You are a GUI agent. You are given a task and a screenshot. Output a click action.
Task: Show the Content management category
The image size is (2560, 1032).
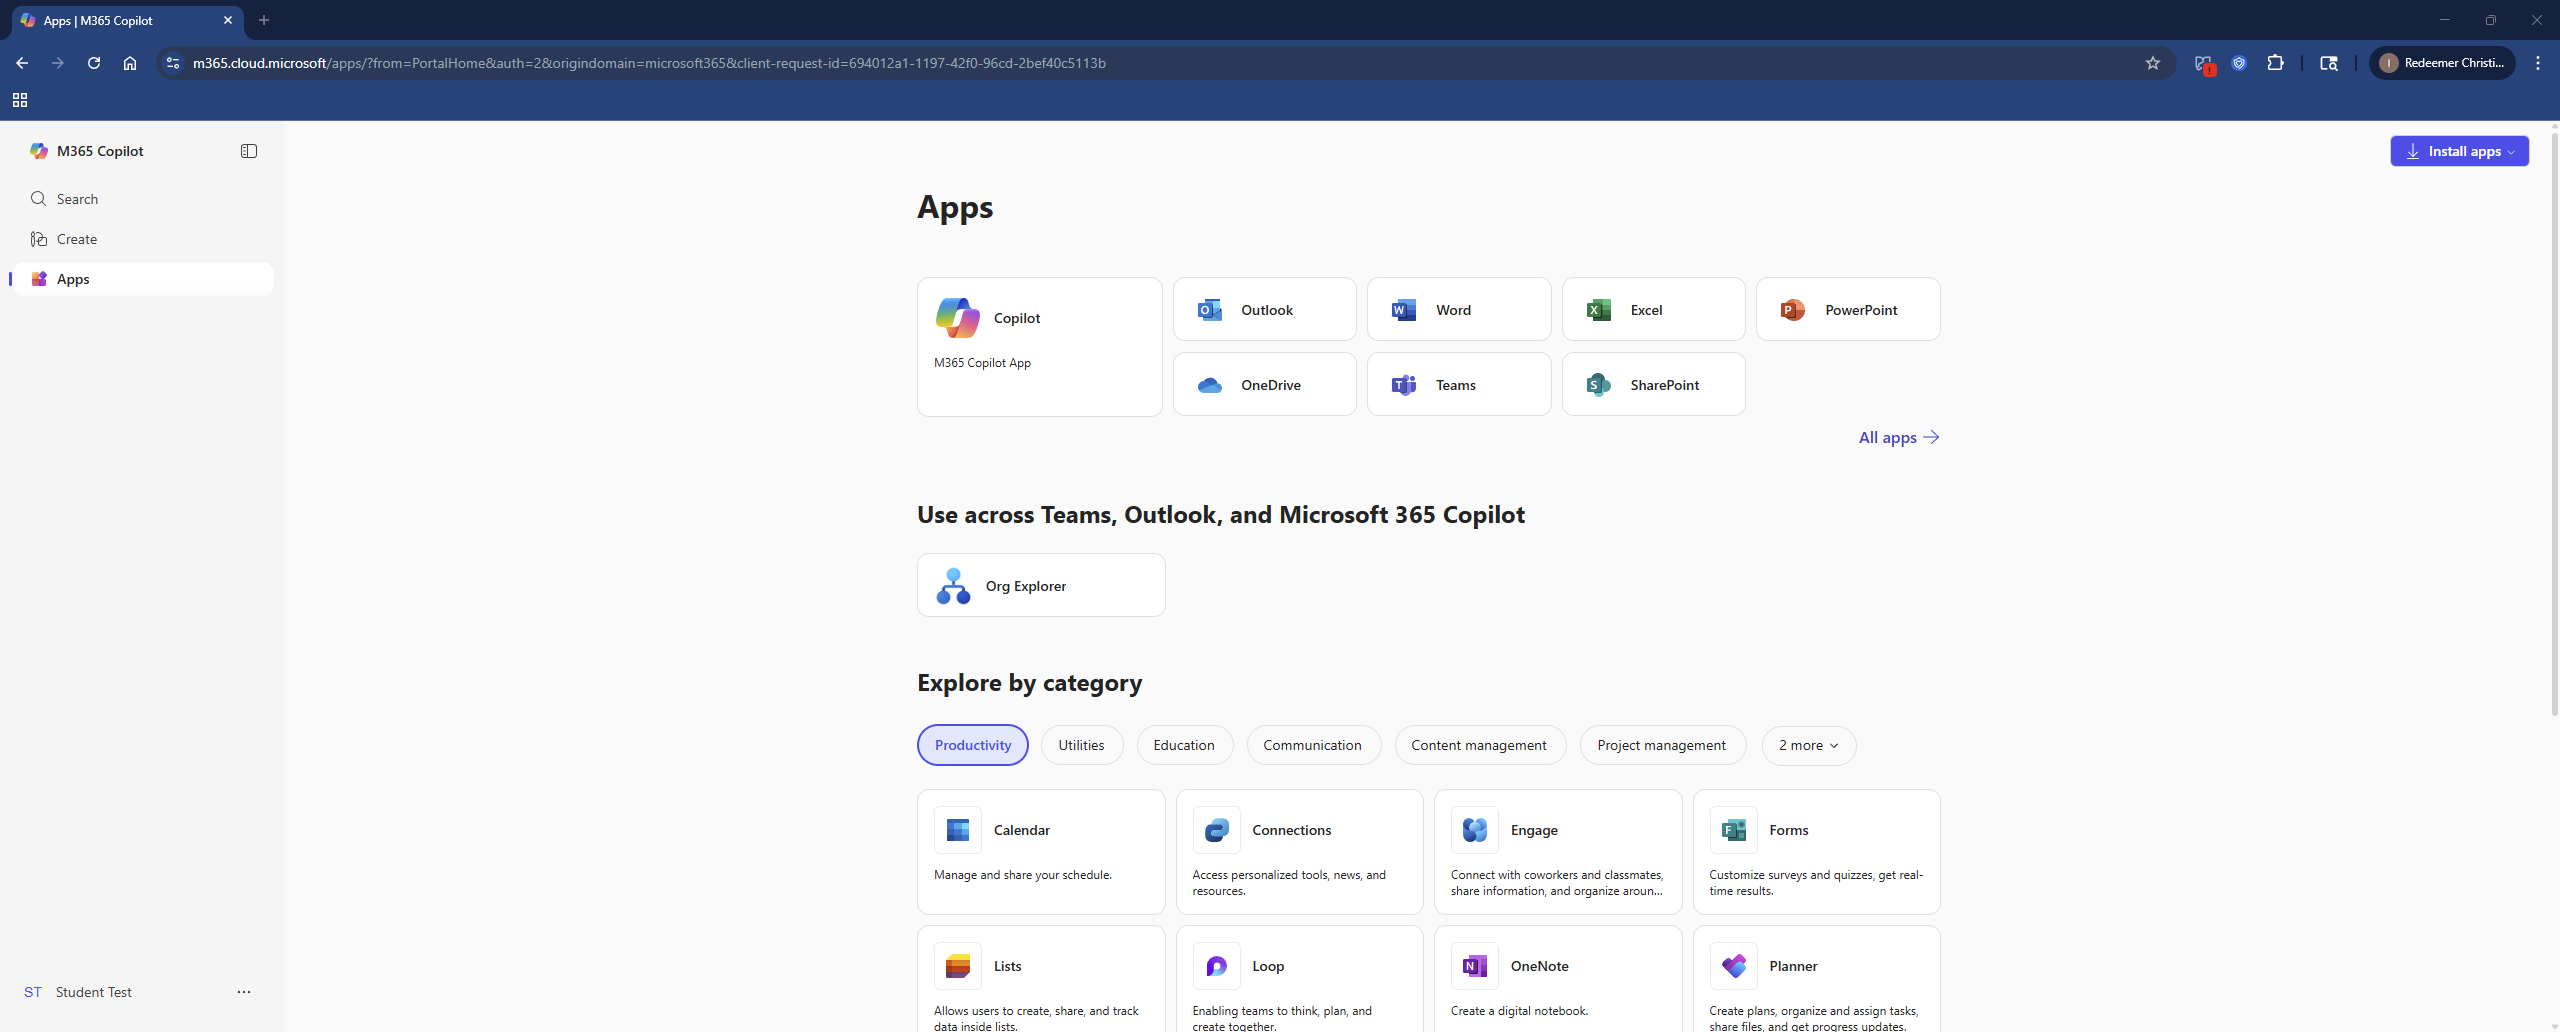(x=1480, y=746)
